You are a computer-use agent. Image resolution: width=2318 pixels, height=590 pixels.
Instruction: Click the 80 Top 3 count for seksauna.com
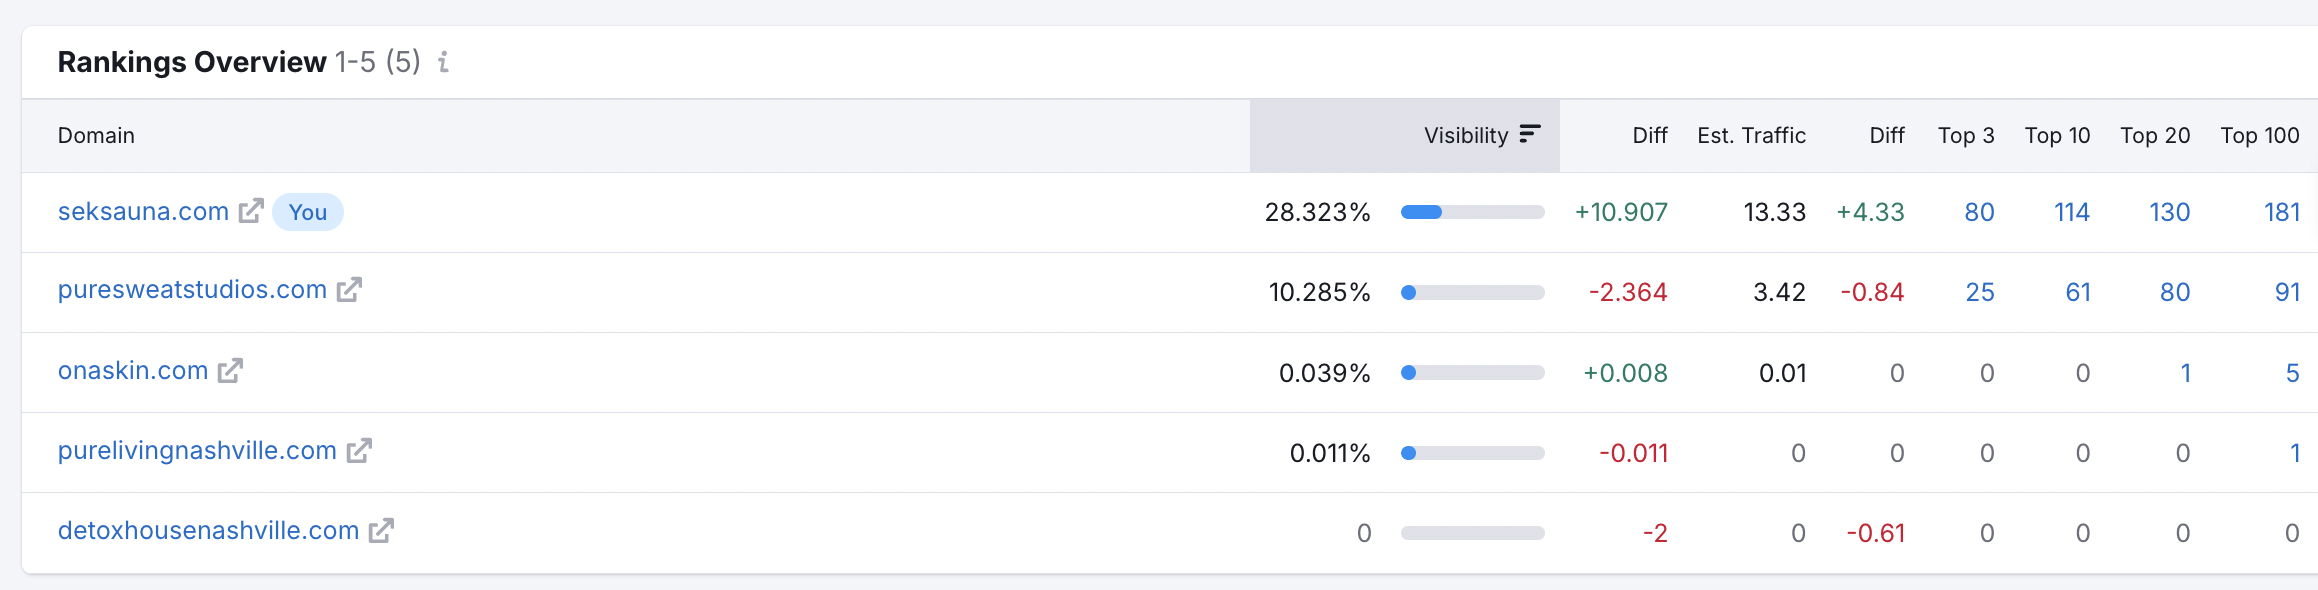click(x=1979, y=212)
